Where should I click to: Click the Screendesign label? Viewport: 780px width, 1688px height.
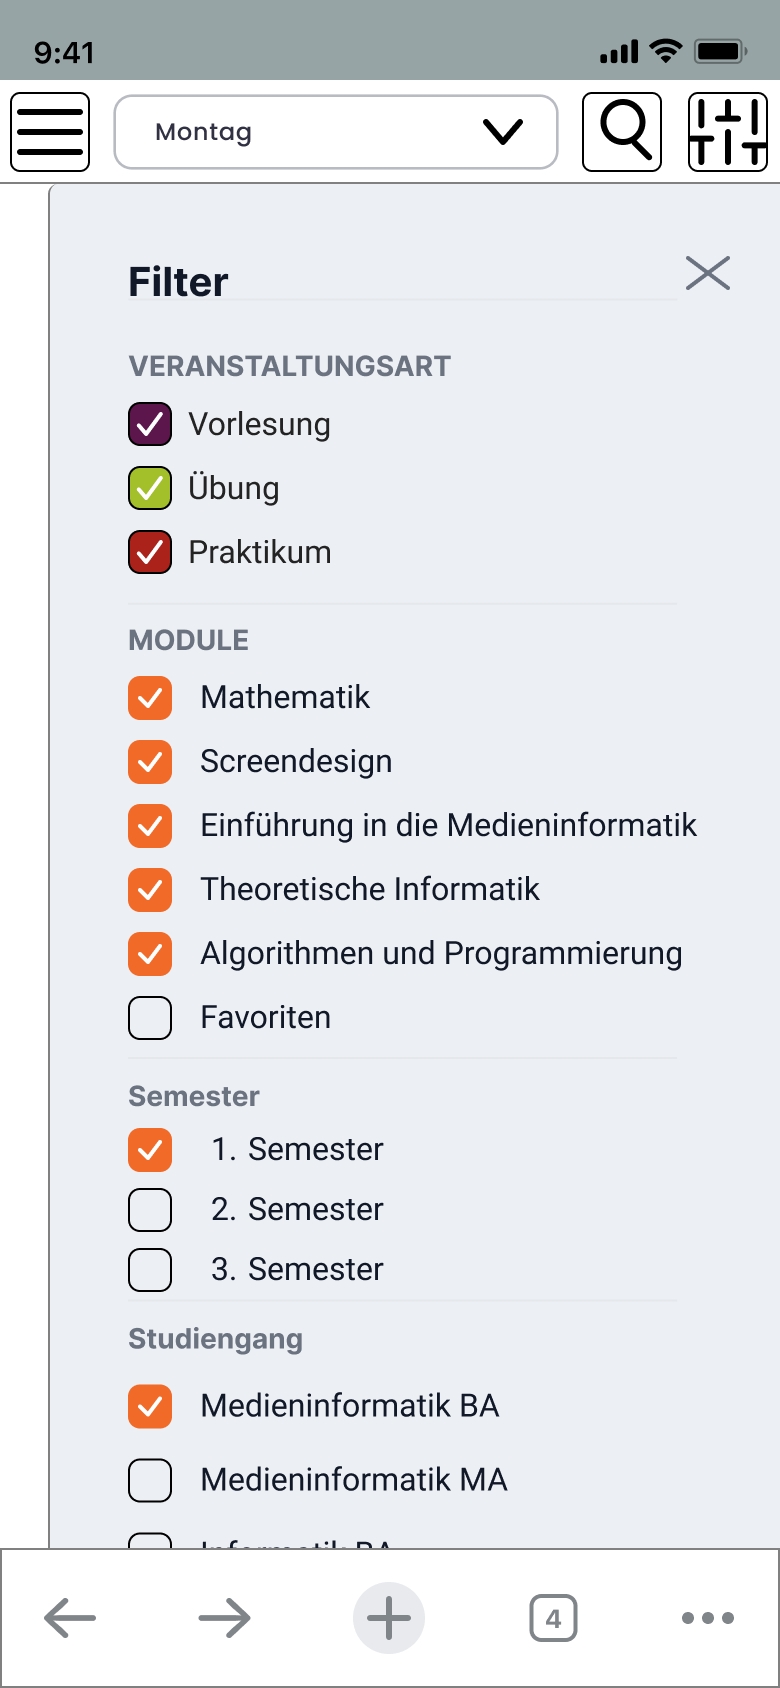tap(296, 762)
